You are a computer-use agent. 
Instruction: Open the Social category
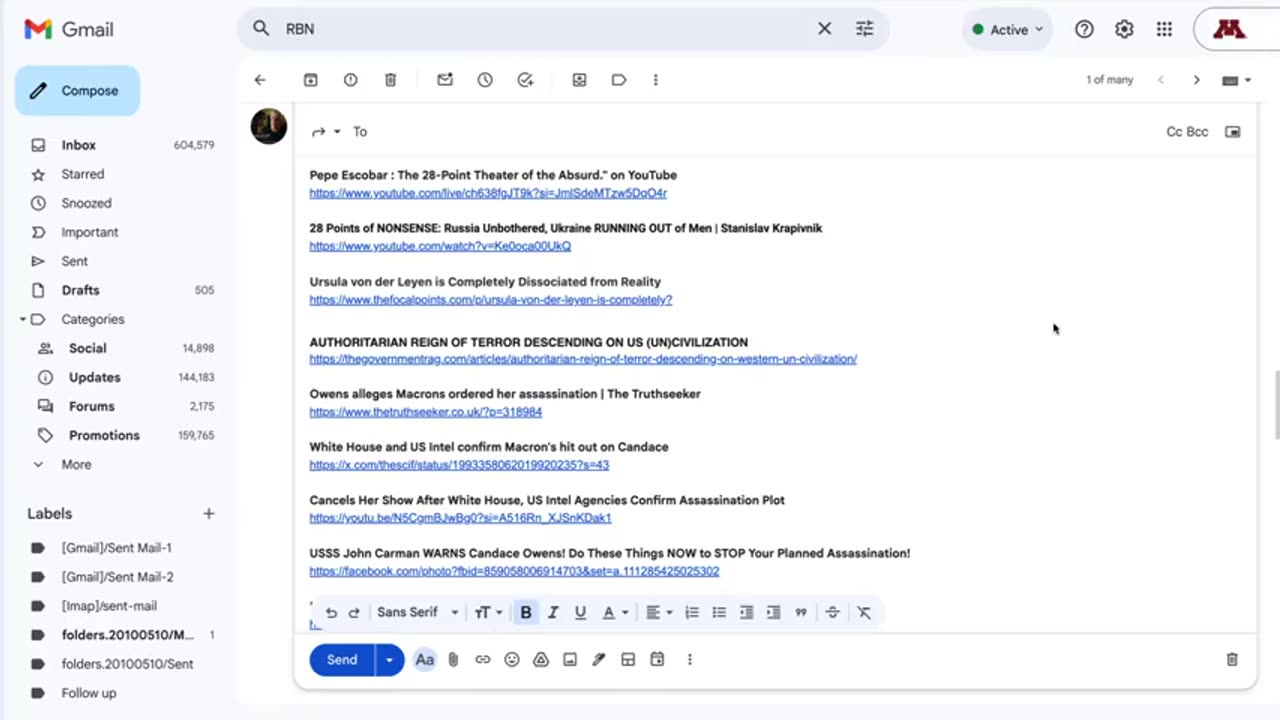(x=87, y=348)
